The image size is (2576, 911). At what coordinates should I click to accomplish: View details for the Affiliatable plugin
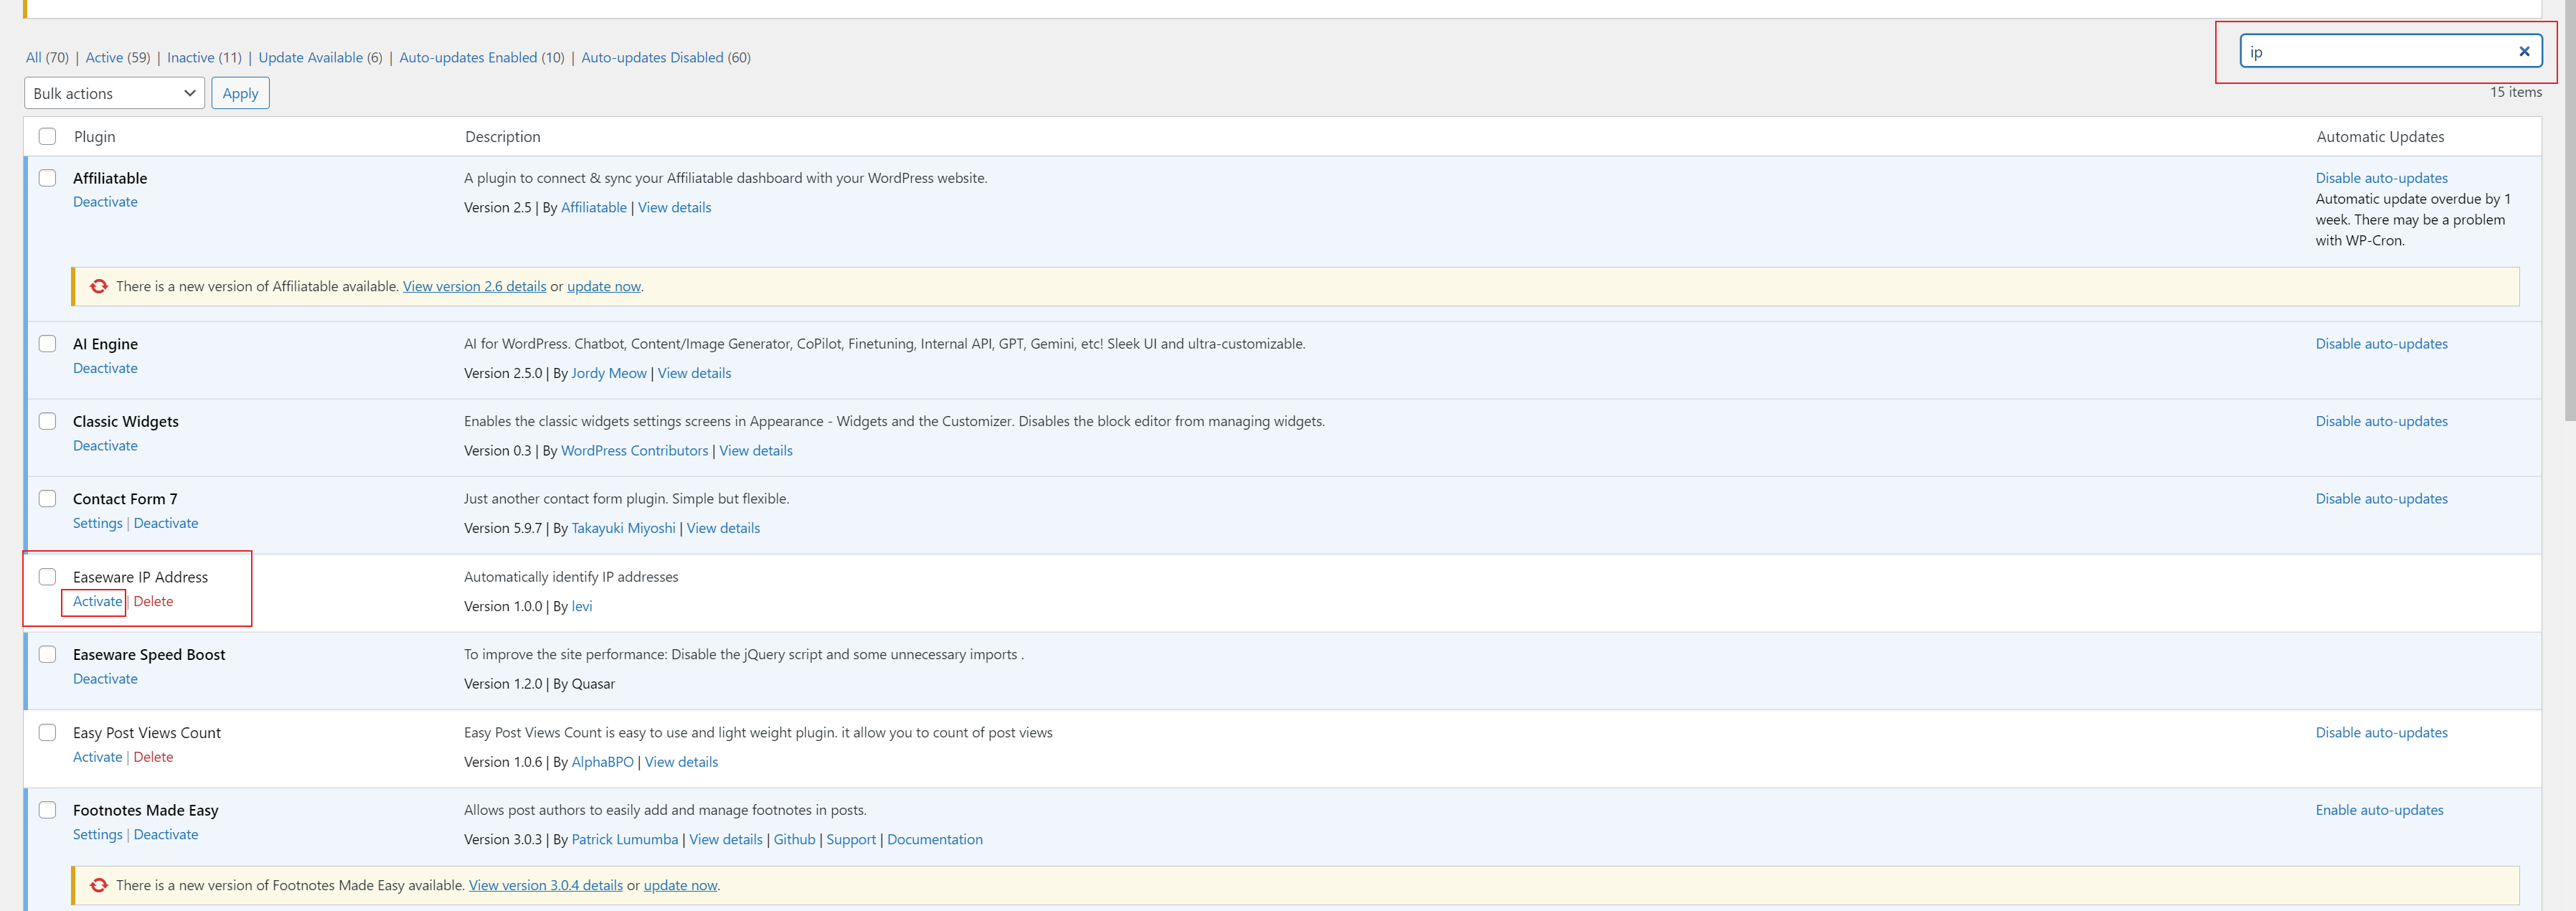point(674,207)
